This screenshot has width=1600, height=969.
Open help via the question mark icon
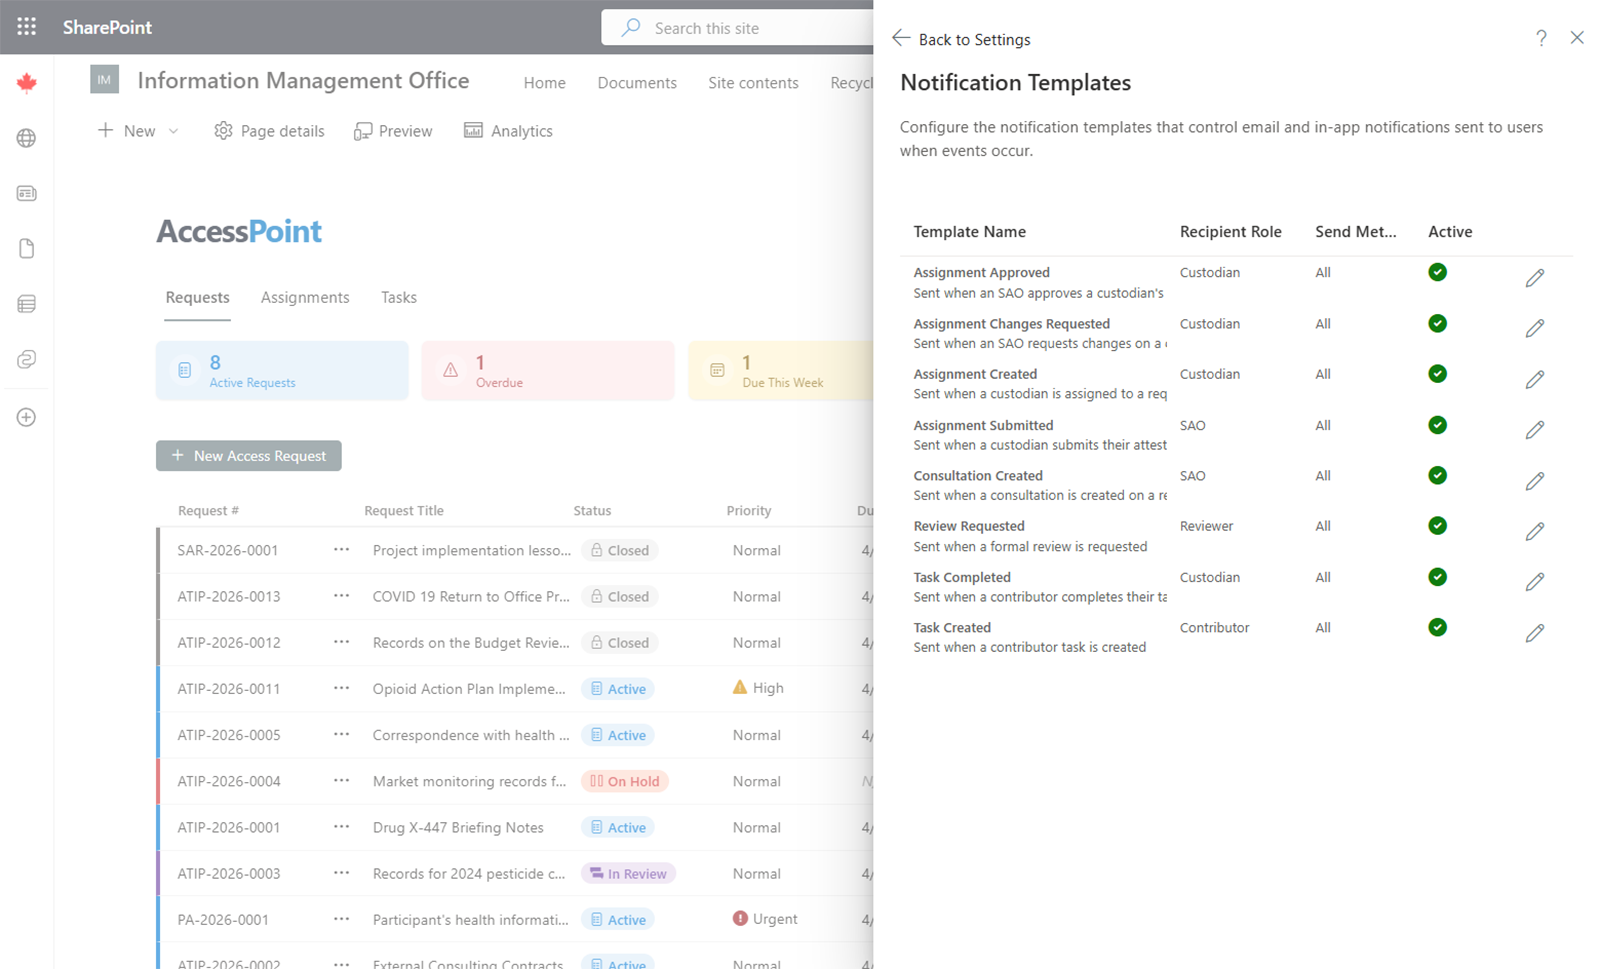click(1541, 38)
